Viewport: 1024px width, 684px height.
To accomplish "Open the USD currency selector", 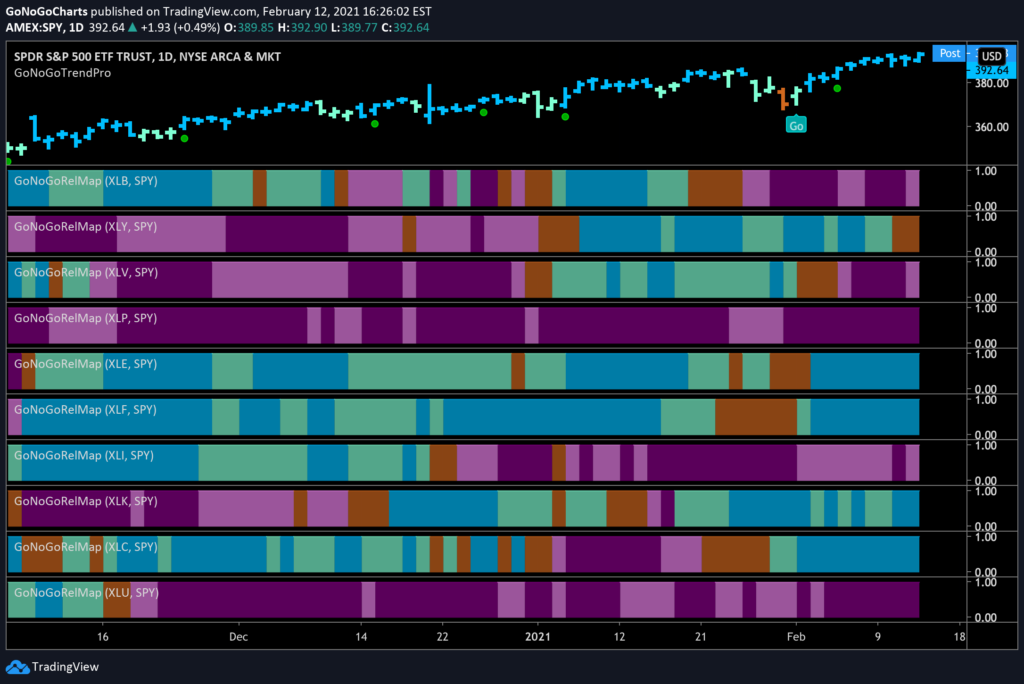I will click(x=991, y=56).
